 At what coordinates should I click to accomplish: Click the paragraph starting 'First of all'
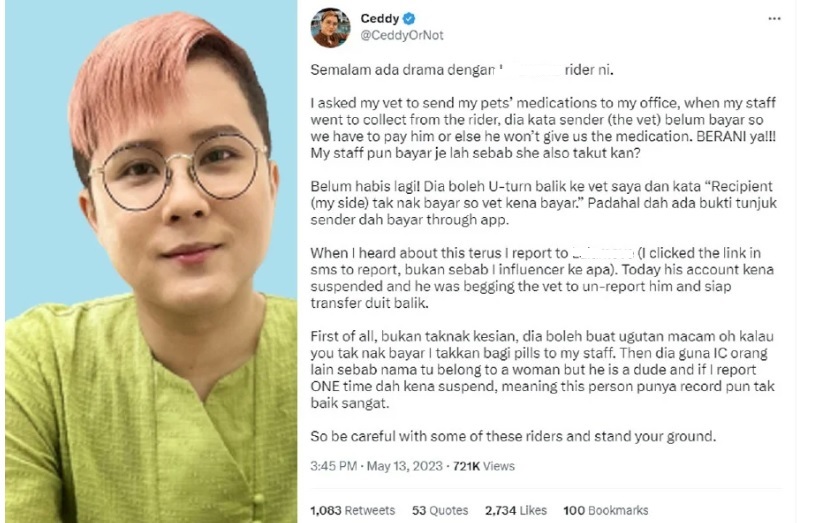coord(543,369)
